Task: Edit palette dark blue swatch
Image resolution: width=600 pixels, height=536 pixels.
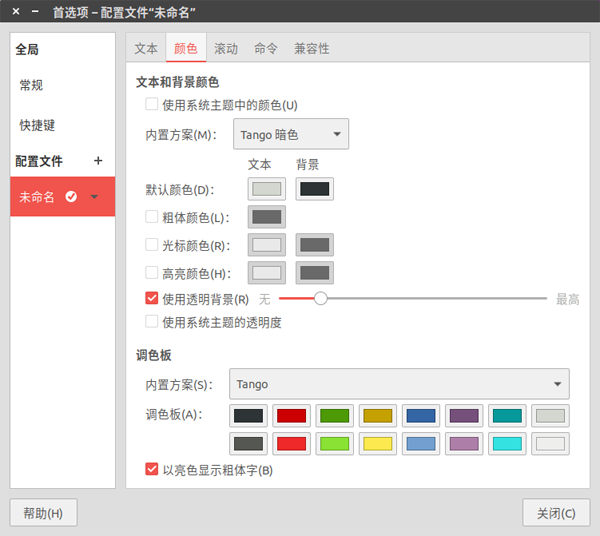Action: (x=421, y=416)
